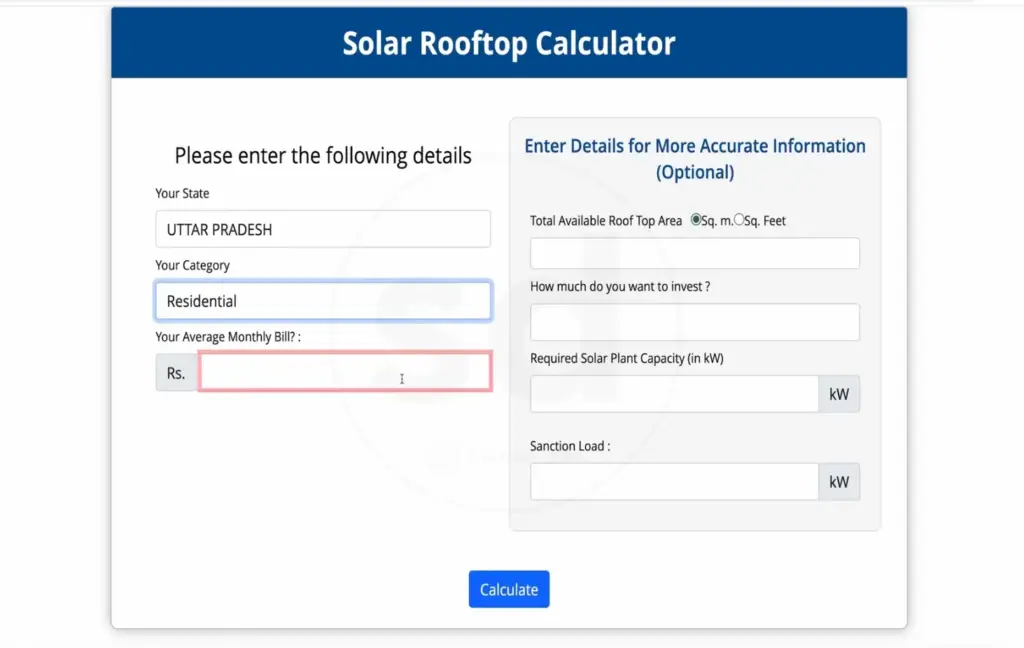Select the Sq. m. radio button
This screenshot has width=1024, height=648.
tap(696, 219)
